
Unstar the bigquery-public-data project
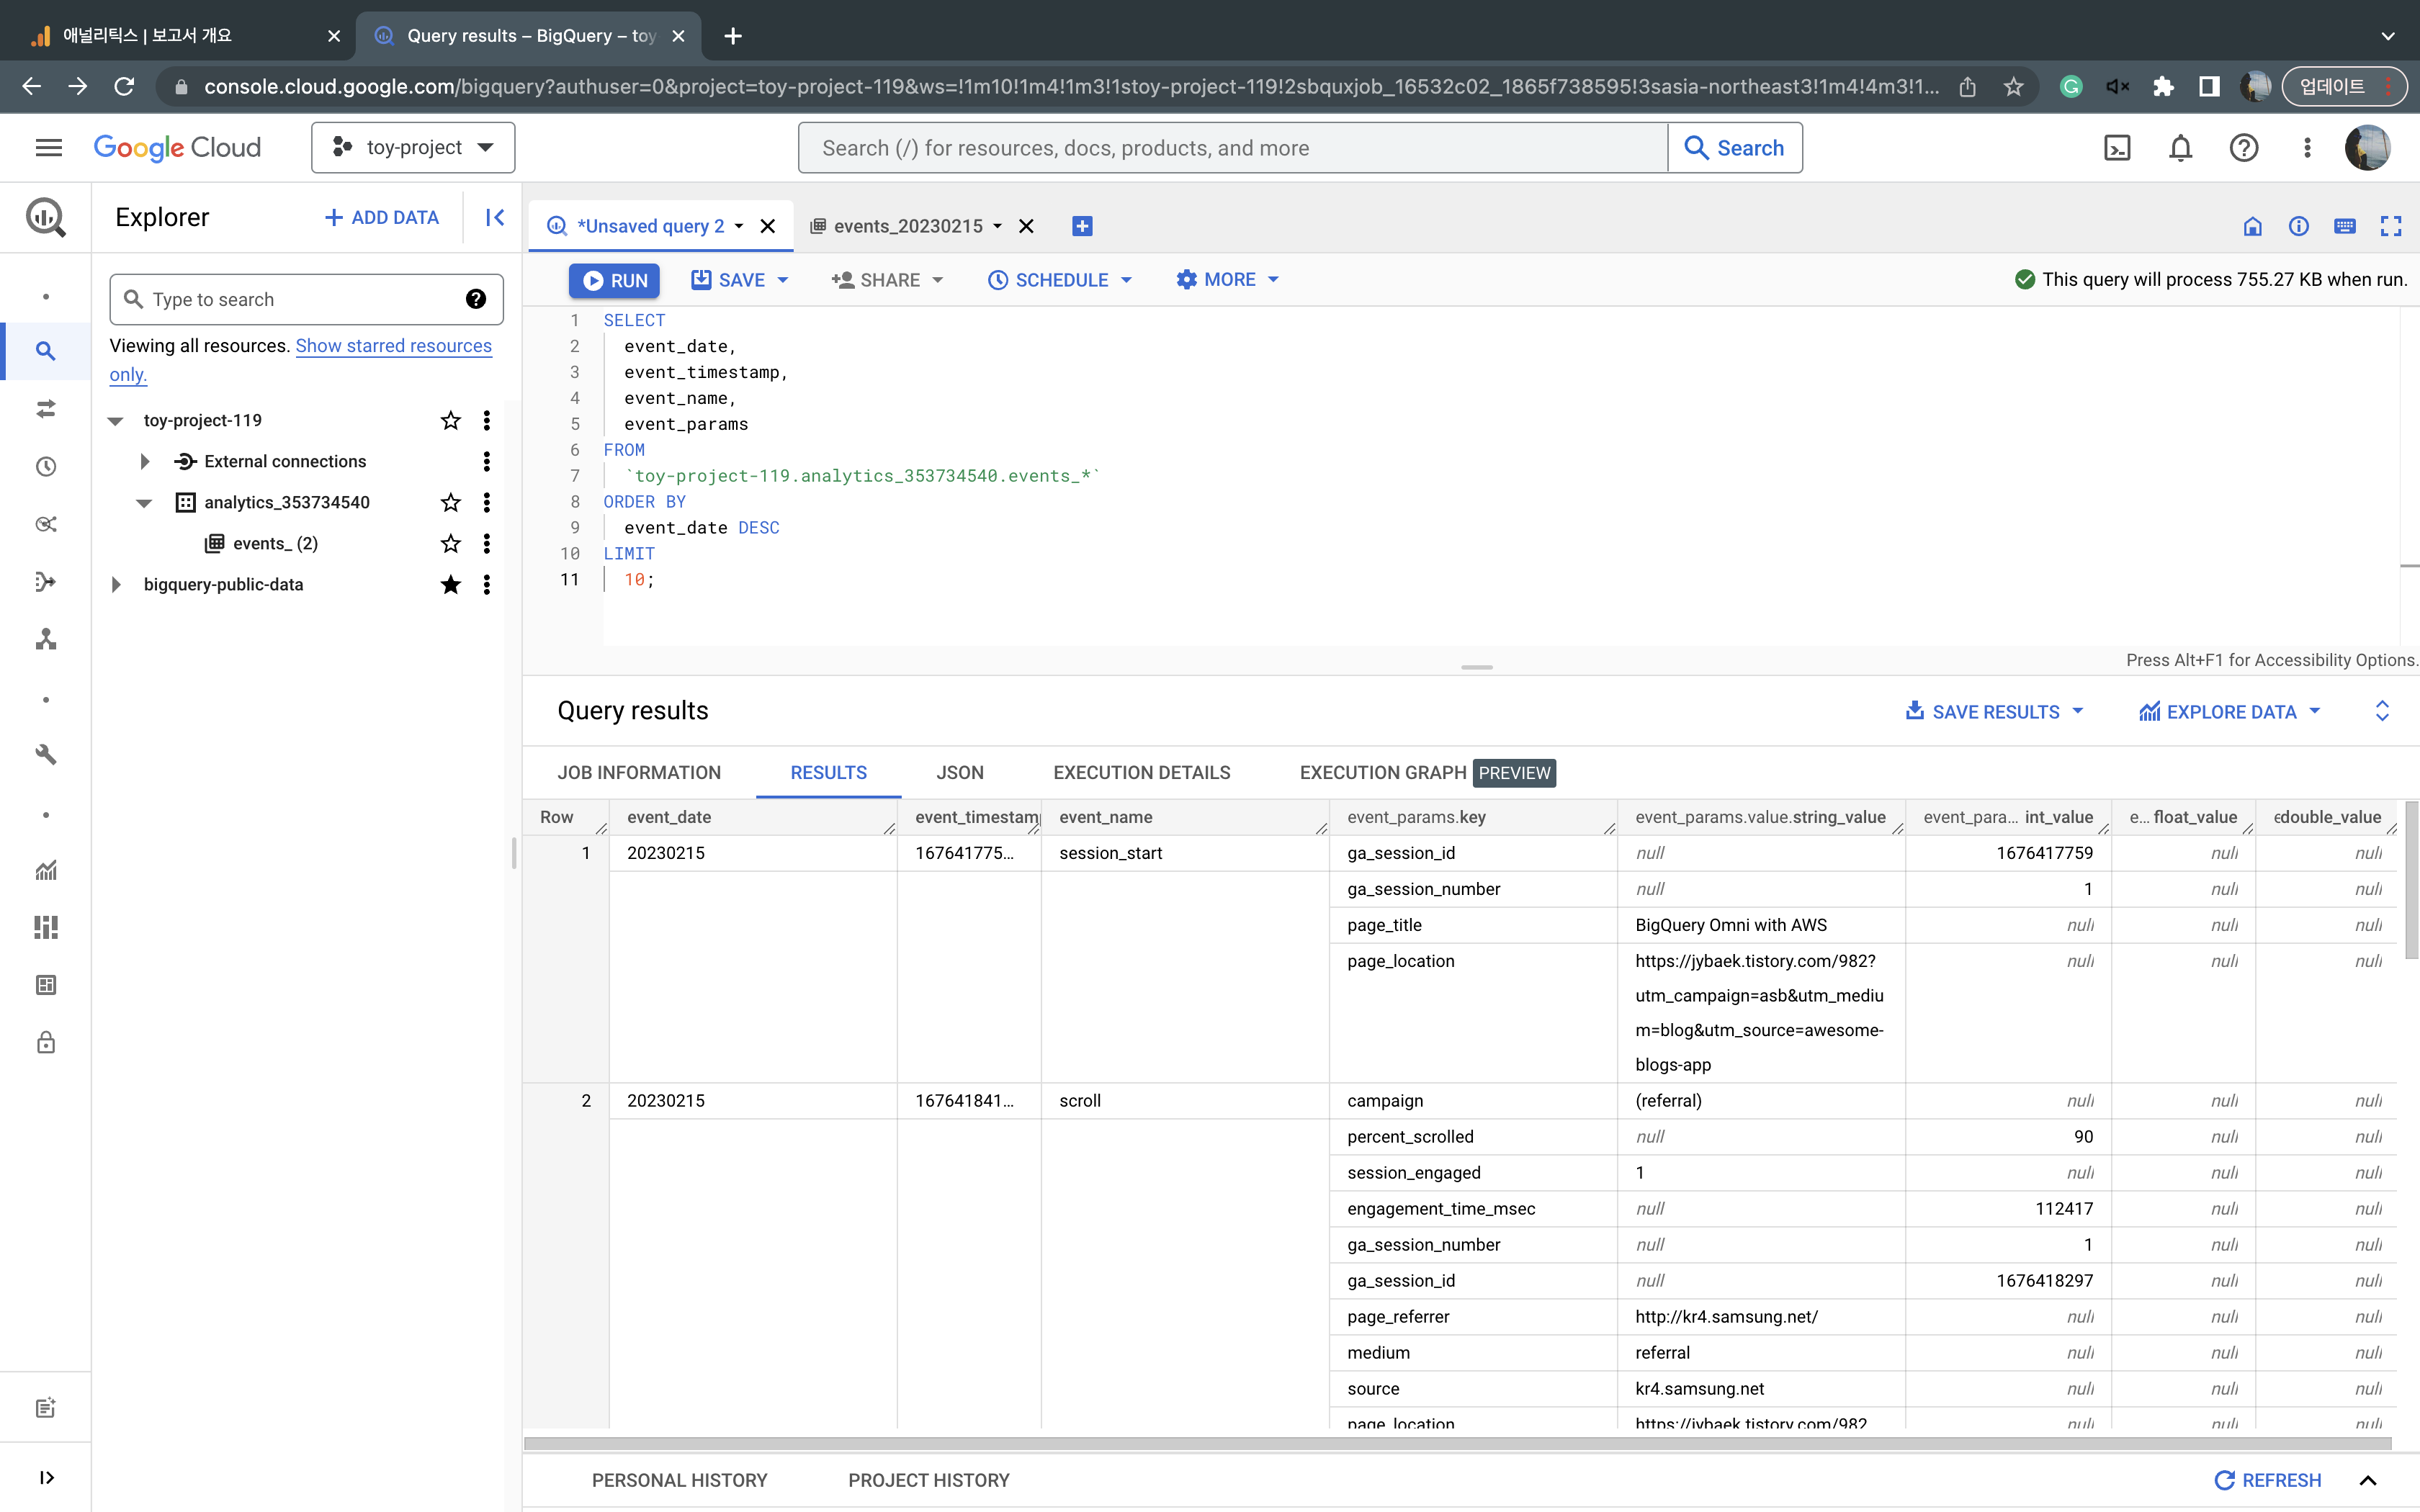[x=450, y=584]
